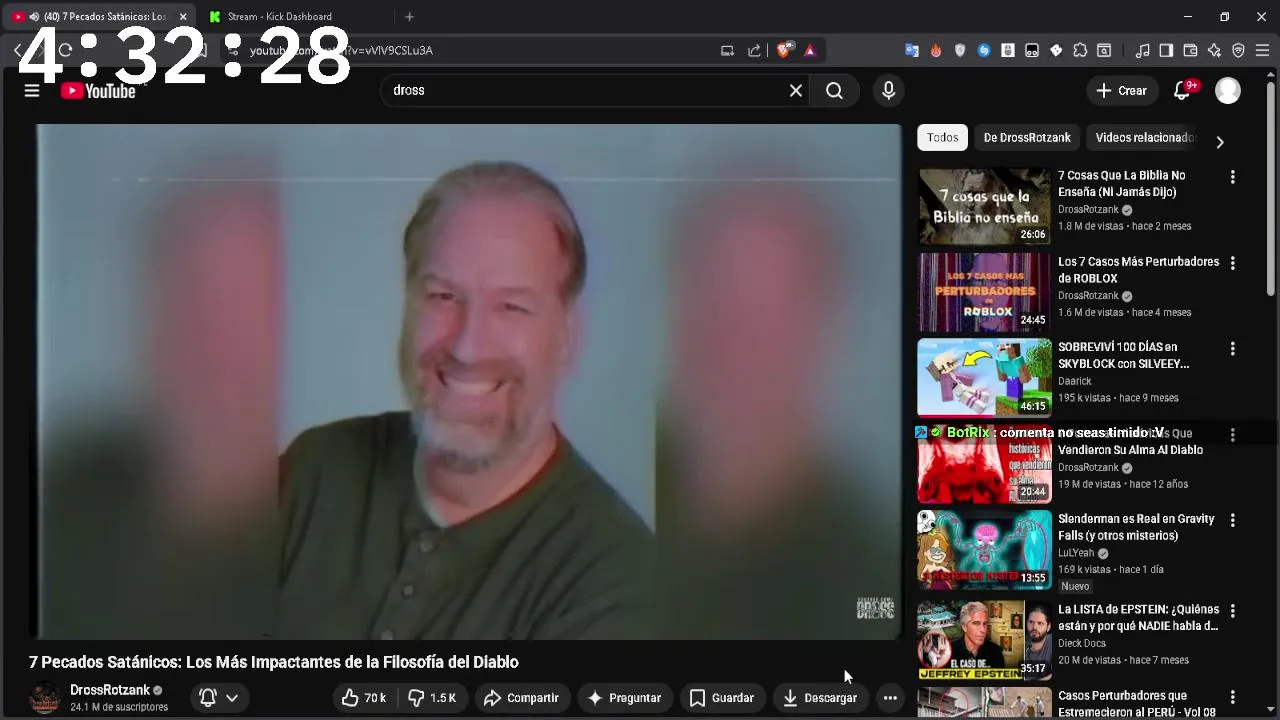Open DrossRotzank channel name link
1280x720 pixels.
point(110,690)
